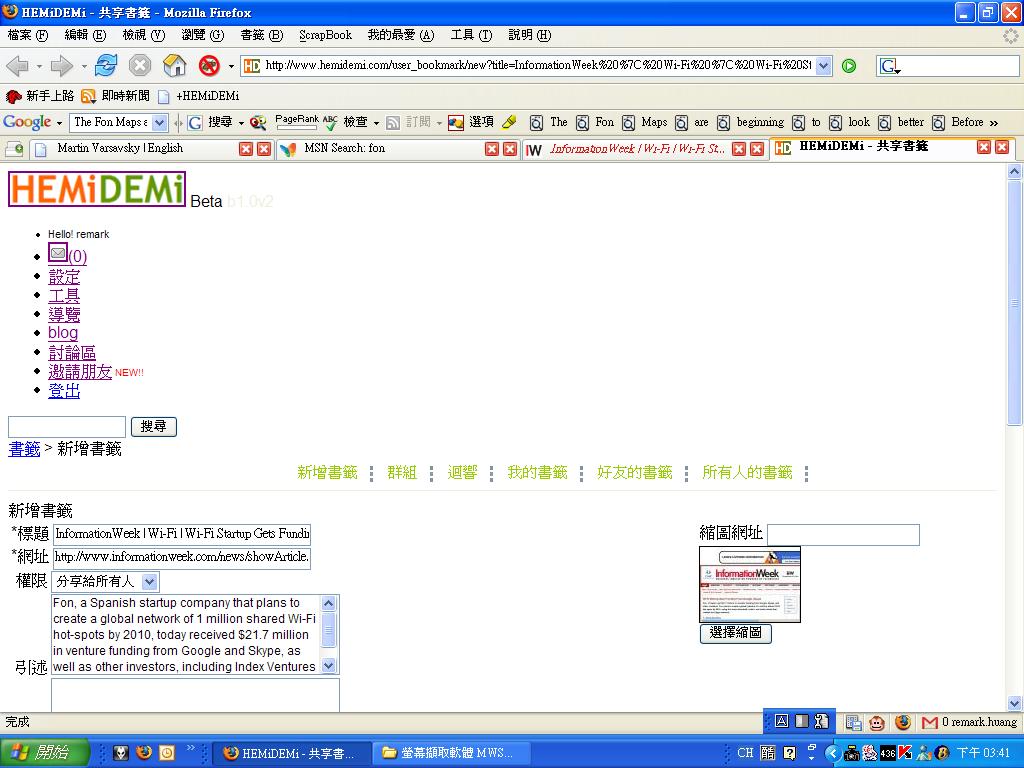Screen dimensions: 1024x768
Task: Click the browser Forward arrow button
Action: [x=62, y=65]
